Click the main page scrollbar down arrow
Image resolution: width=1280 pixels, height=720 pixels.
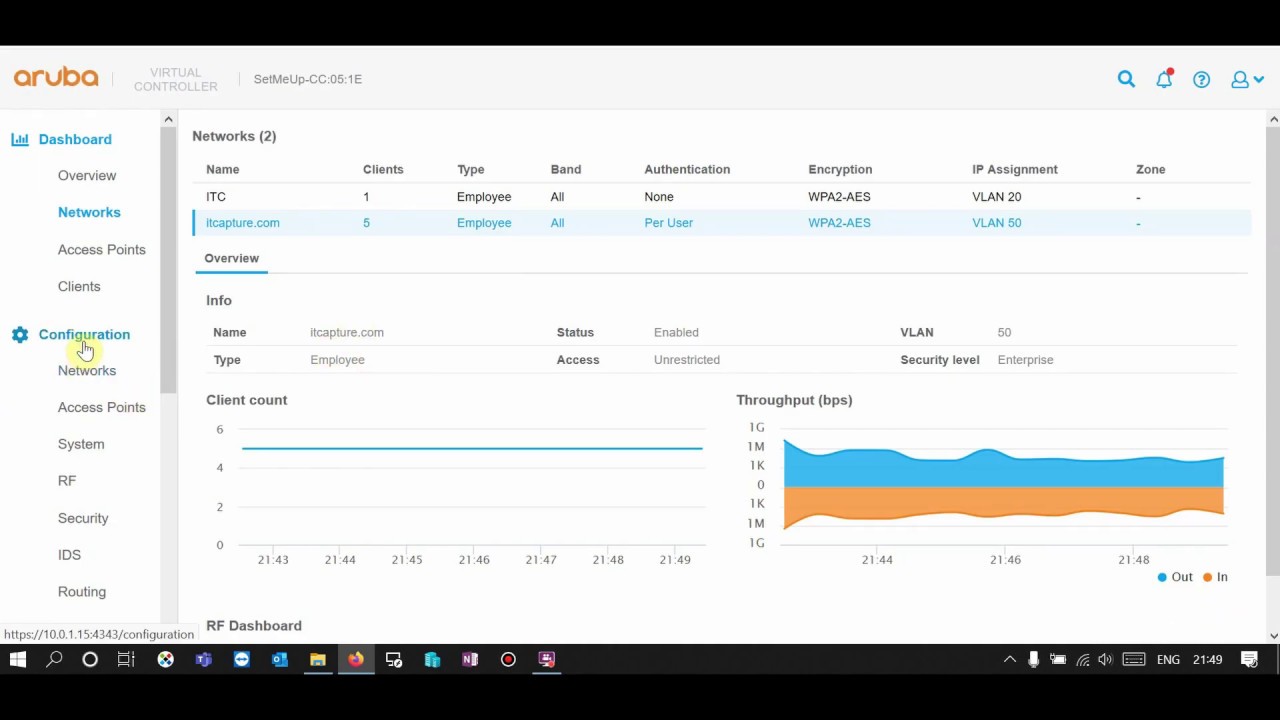tap(1273, 635)
